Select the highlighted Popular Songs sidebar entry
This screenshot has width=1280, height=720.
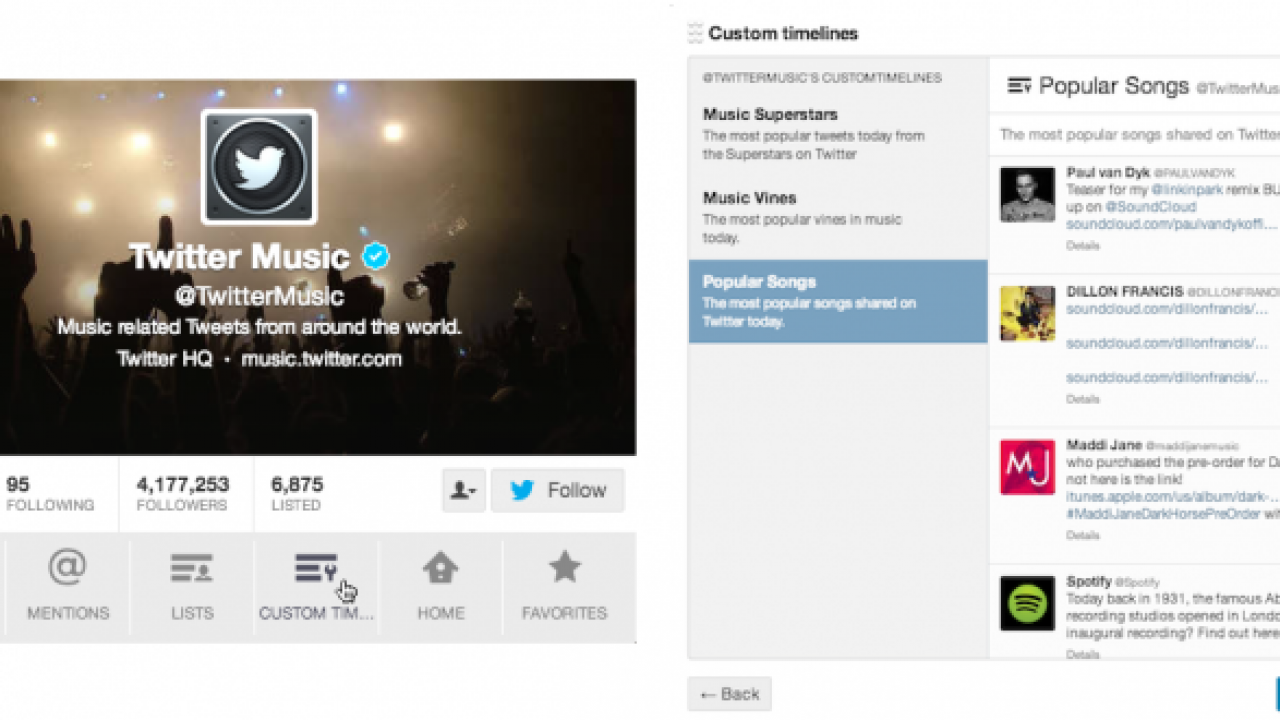[838, 302]
